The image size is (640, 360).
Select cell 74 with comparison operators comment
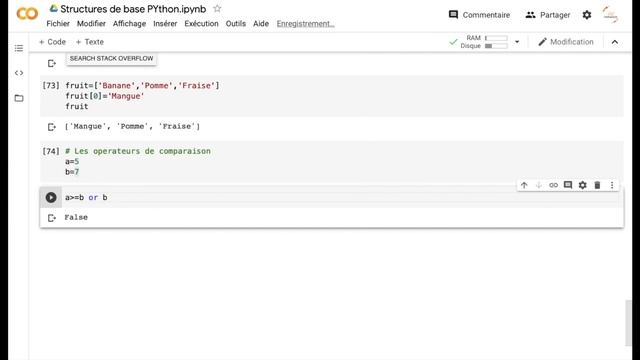[331, 162]
